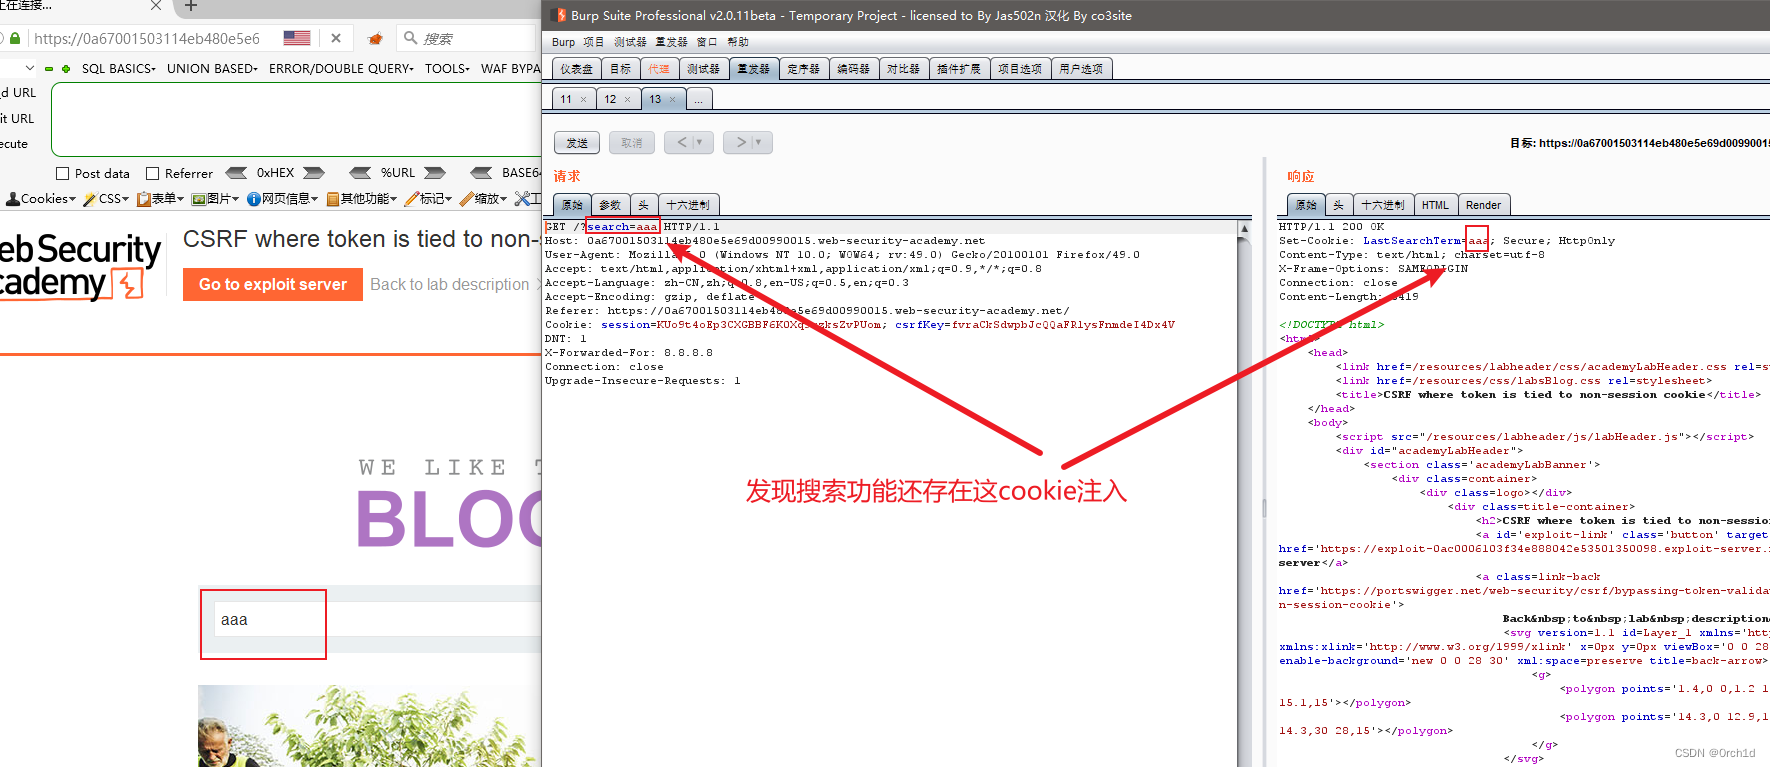
Task: Open the 标记 dropdown
Action: tap(429, 199)
